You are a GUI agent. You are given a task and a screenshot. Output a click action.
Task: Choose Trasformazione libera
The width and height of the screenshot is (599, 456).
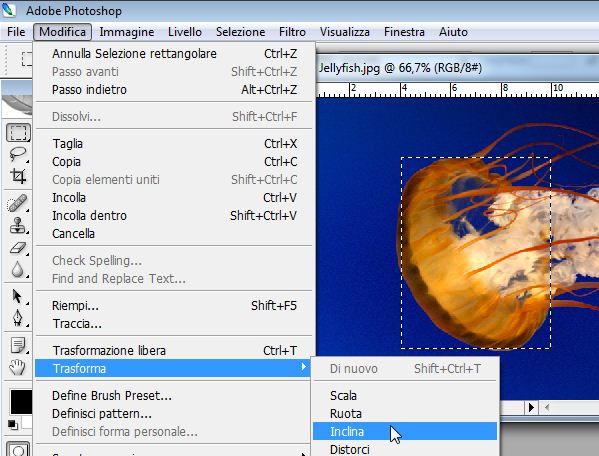click(174, 350)
